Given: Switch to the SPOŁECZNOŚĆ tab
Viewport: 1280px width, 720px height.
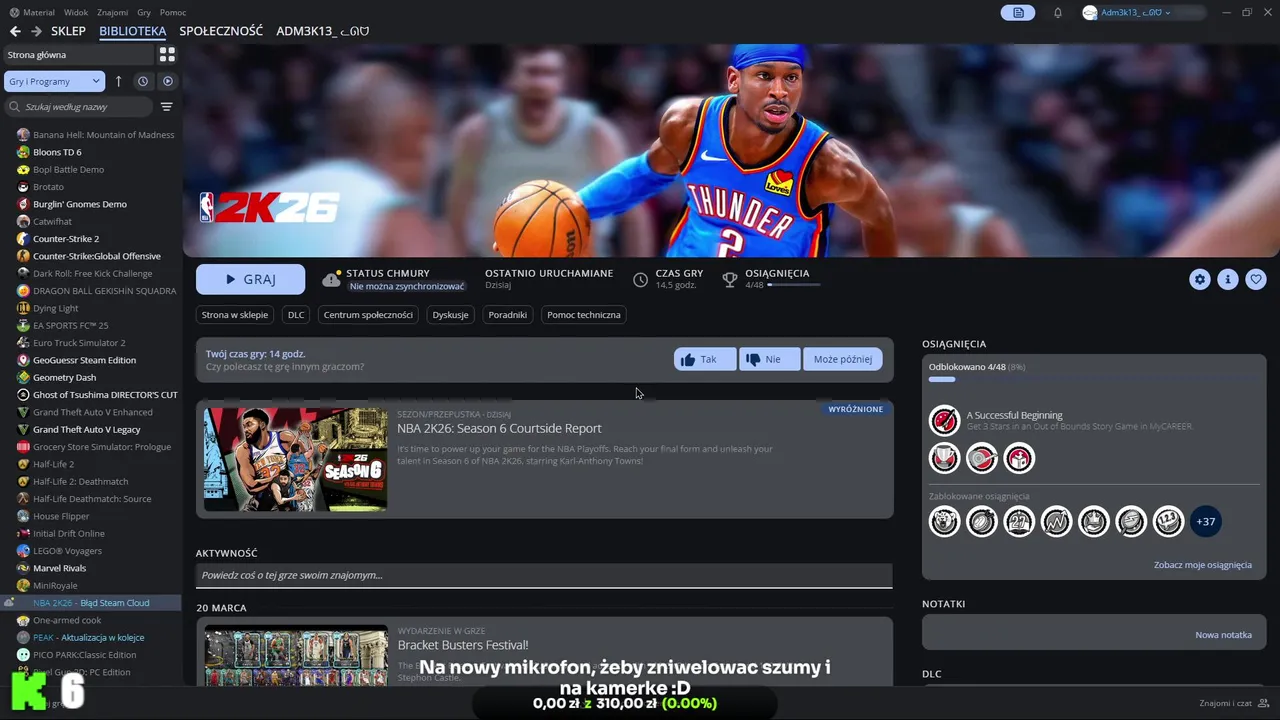Looking at the screenshot, I should pyautogui.click(x=221, y=31).
